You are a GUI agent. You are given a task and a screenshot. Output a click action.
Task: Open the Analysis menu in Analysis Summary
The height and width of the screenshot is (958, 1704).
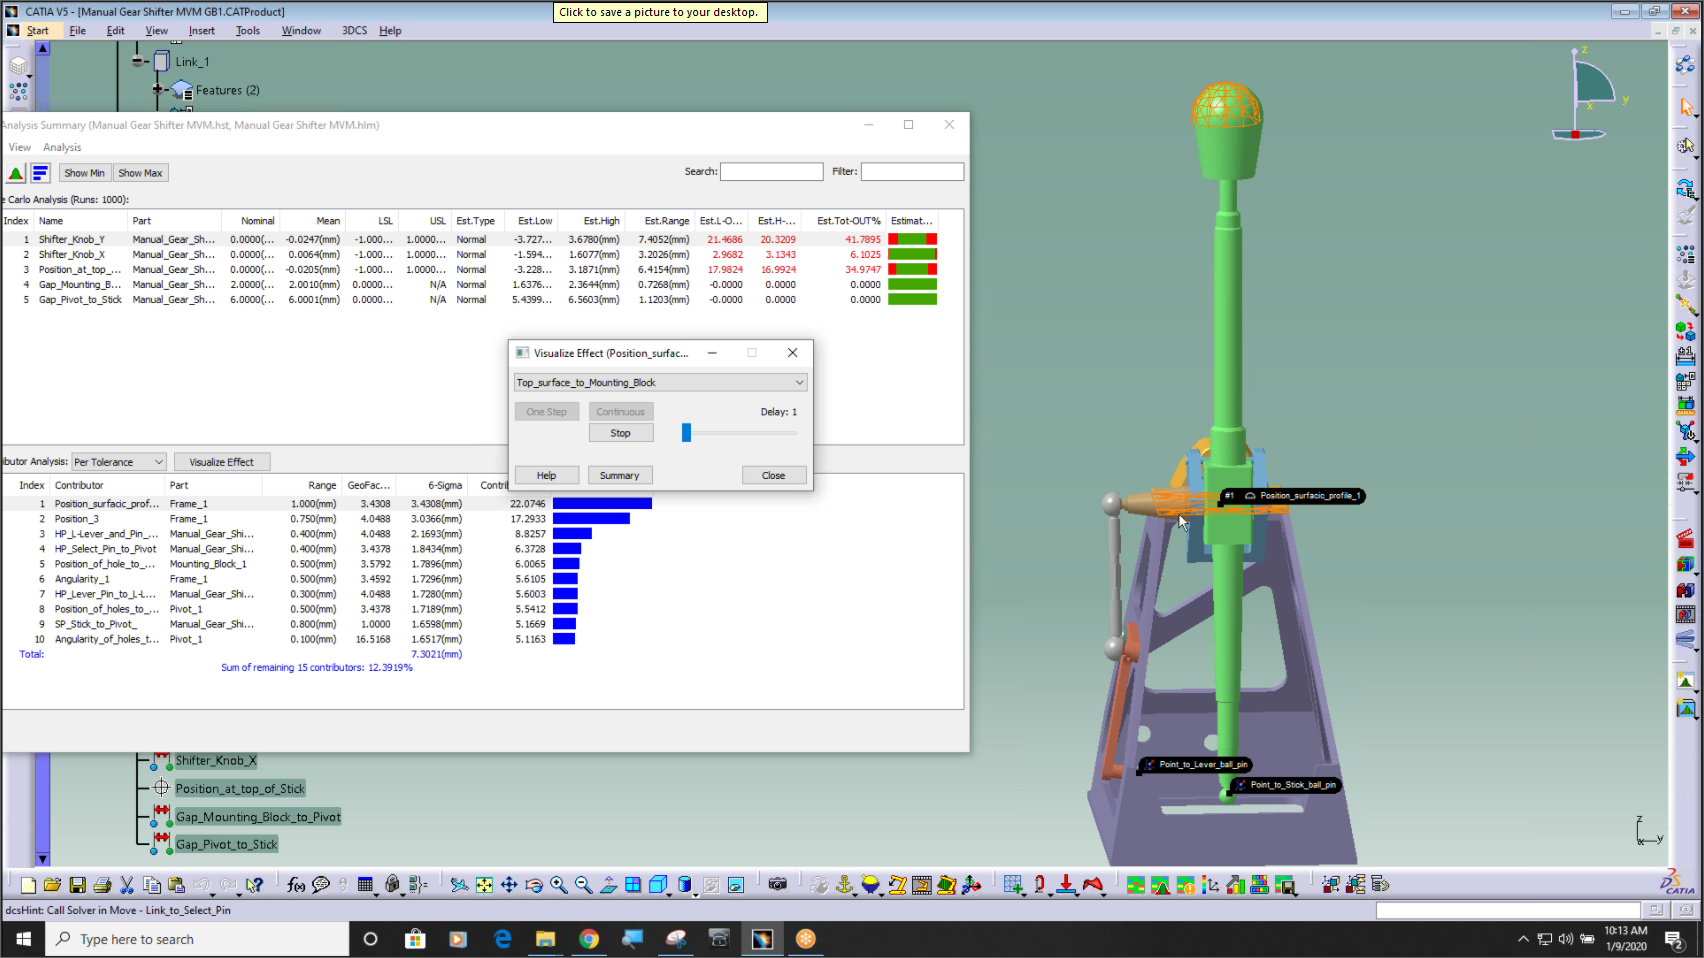pos(62,147)
